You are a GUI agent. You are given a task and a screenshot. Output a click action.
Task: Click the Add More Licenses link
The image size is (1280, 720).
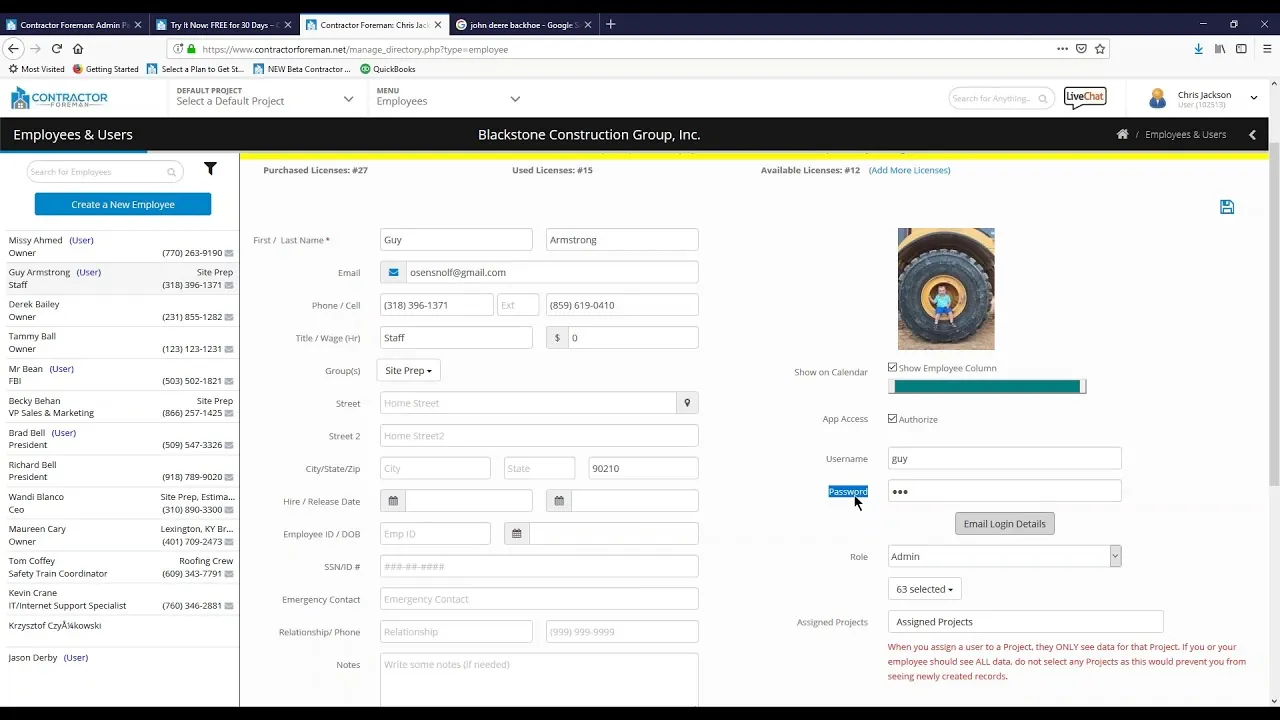[909, 170]
